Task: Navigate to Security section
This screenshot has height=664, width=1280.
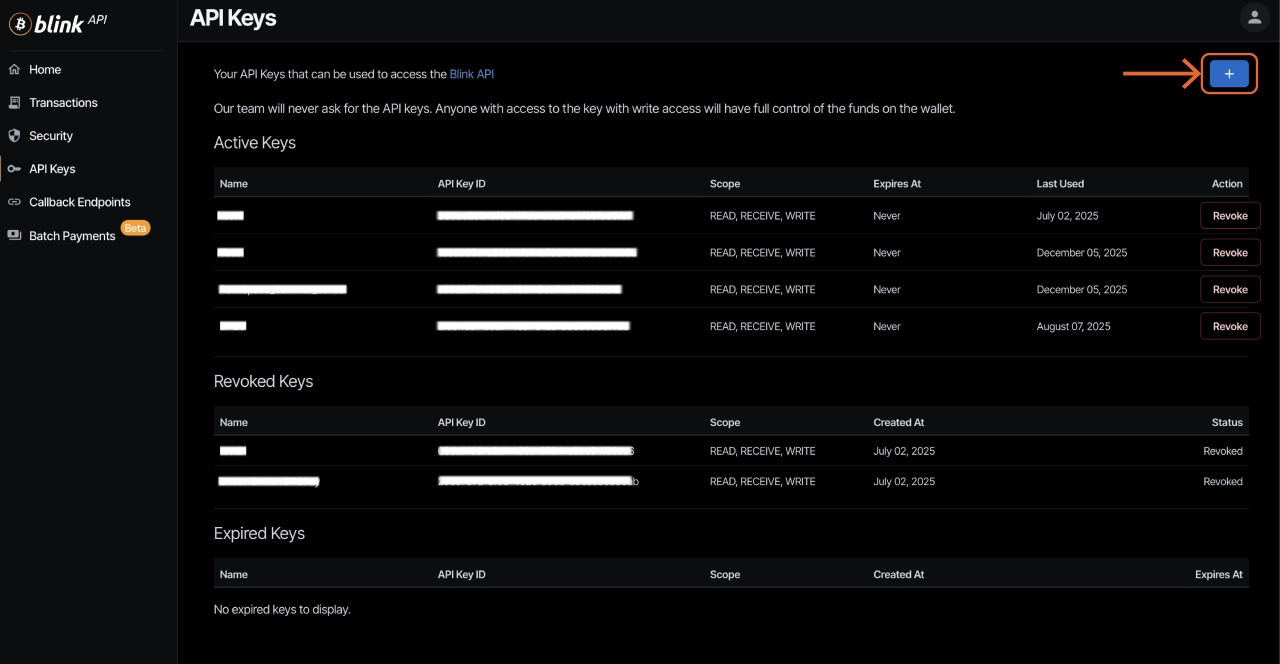Action: [x=51, y=136]
